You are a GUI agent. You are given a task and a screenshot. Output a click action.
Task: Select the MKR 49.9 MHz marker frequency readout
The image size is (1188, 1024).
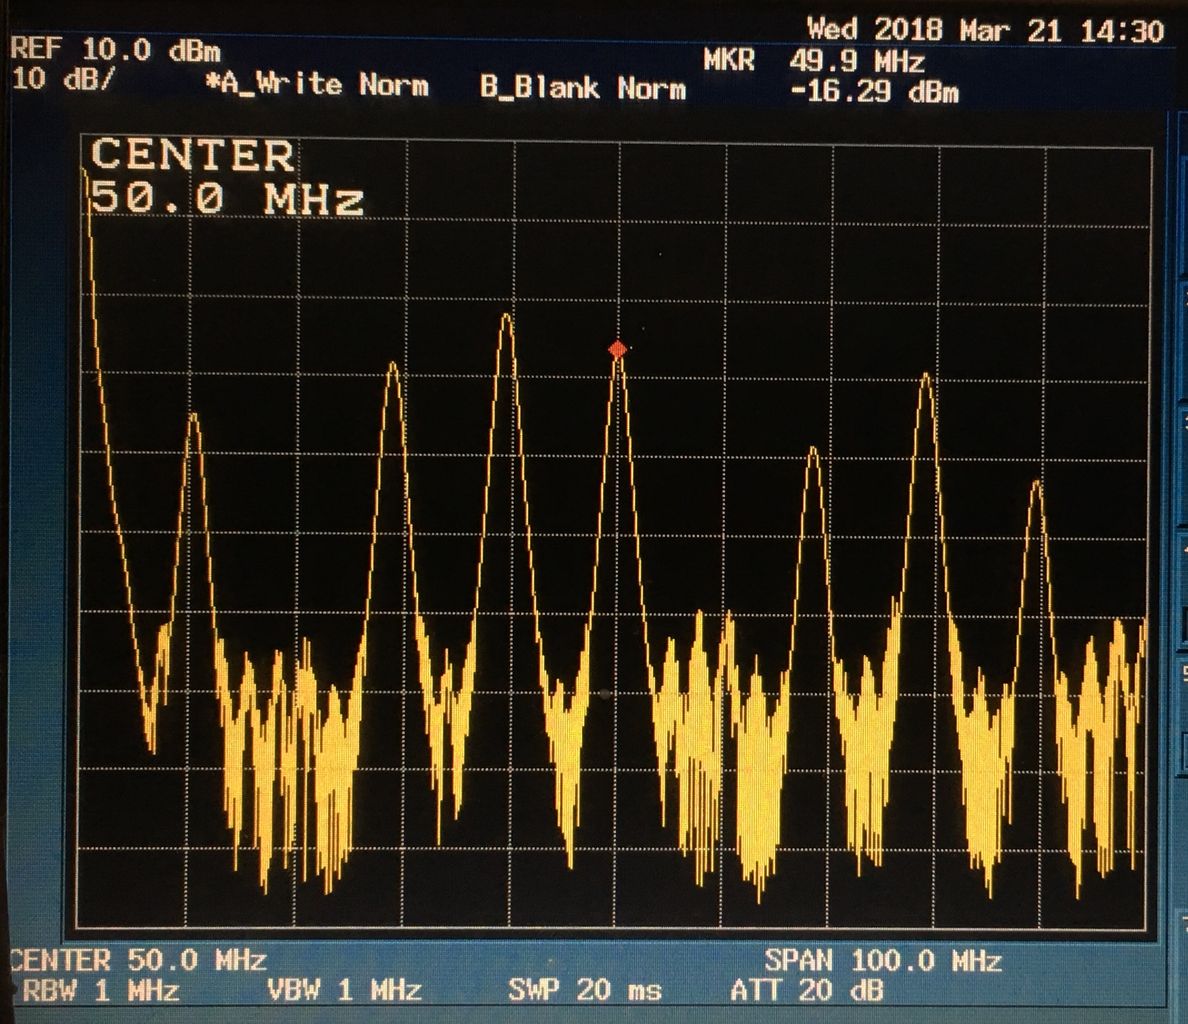814,61
